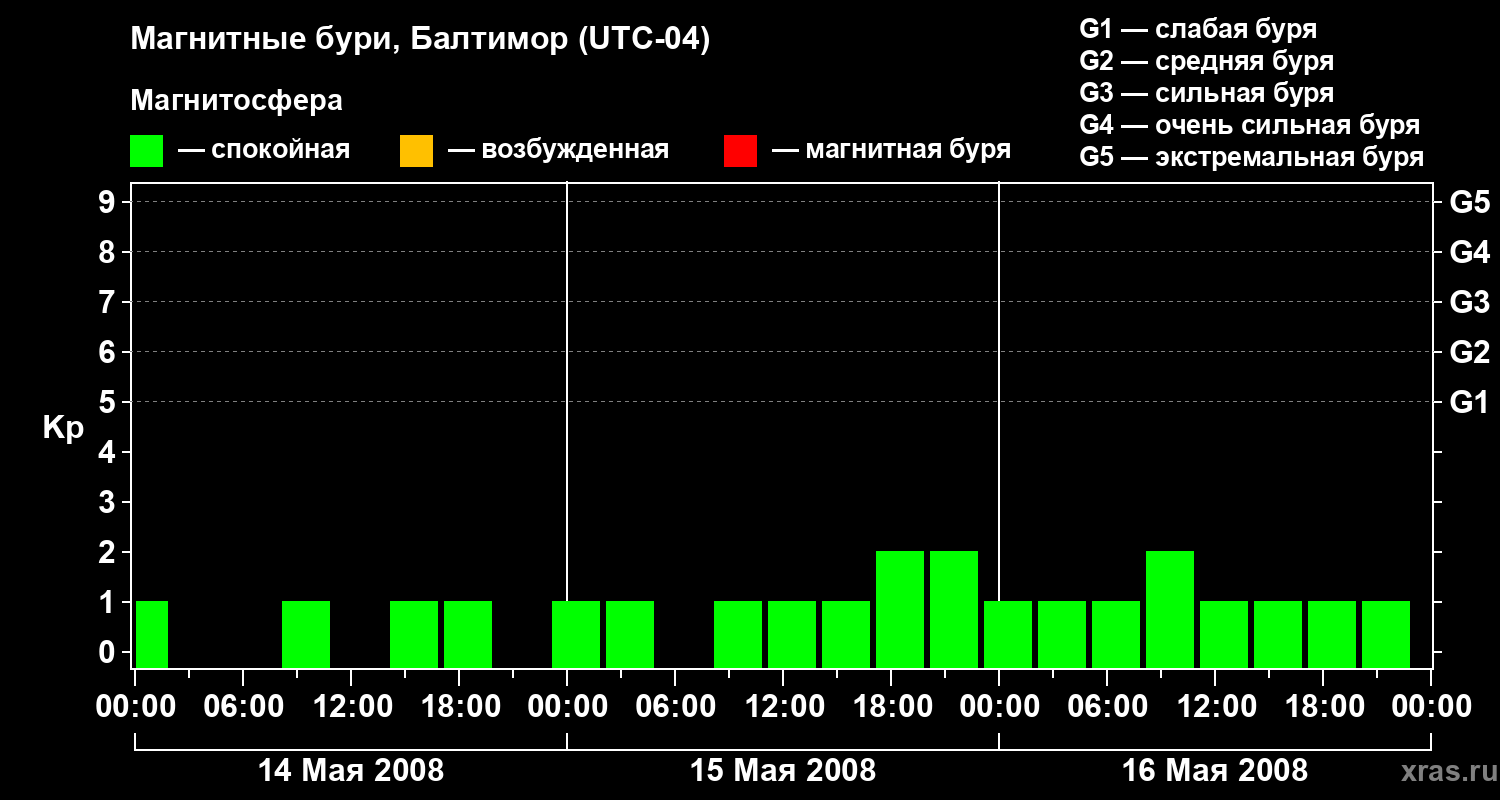Click the 'G5 — экстремальная буря' legend line

(x=1251, y=157)
